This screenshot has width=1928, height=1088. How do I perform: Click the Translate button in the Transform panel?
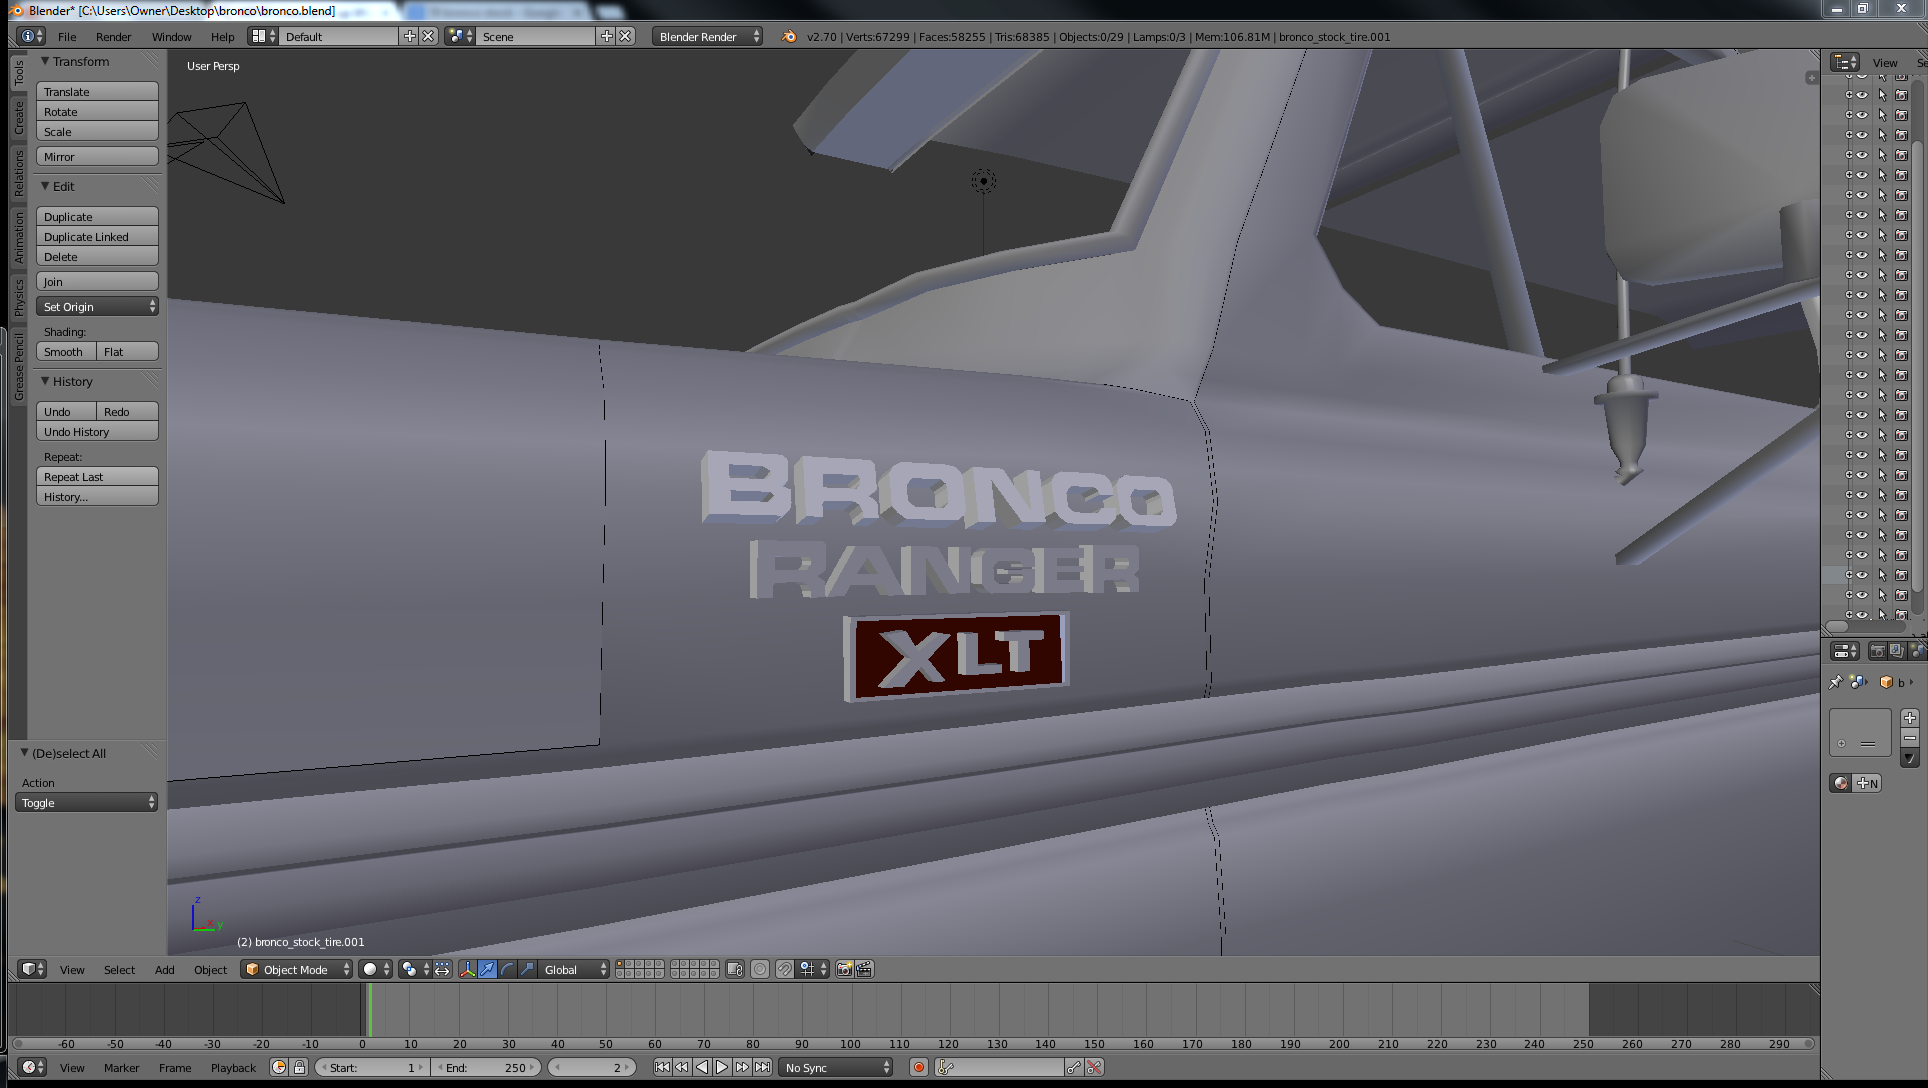point(97,92)
